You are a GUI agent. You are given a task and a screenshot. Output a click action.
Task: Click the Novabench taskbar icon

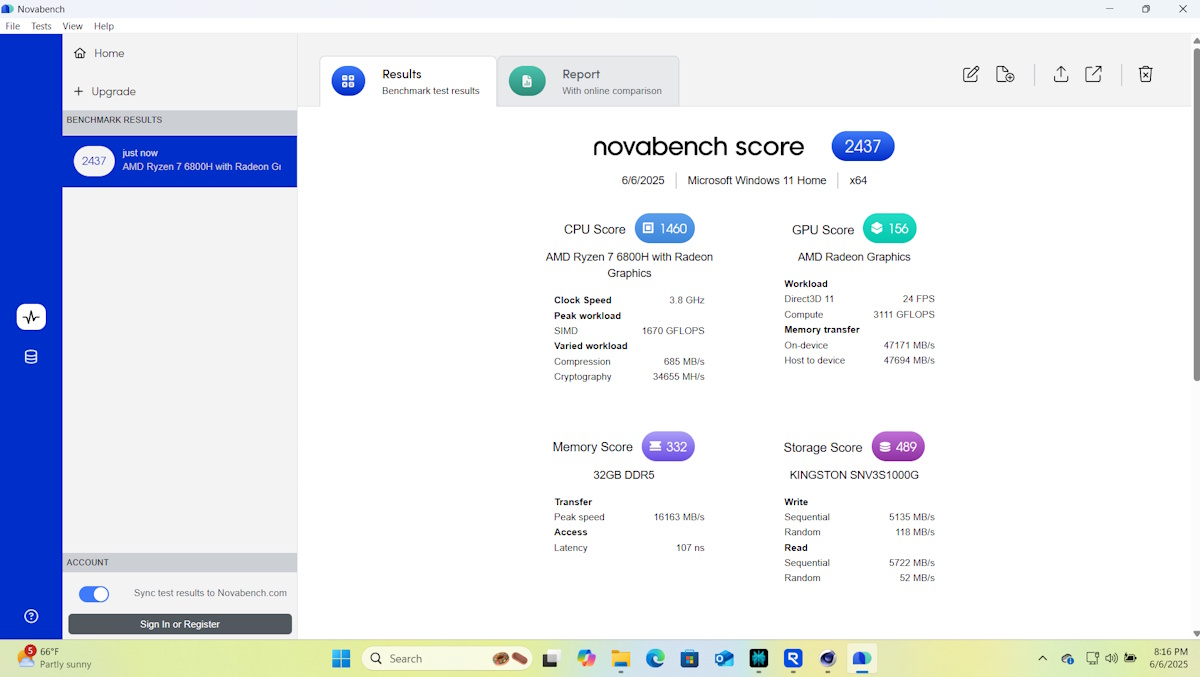(x=861, y=658)
